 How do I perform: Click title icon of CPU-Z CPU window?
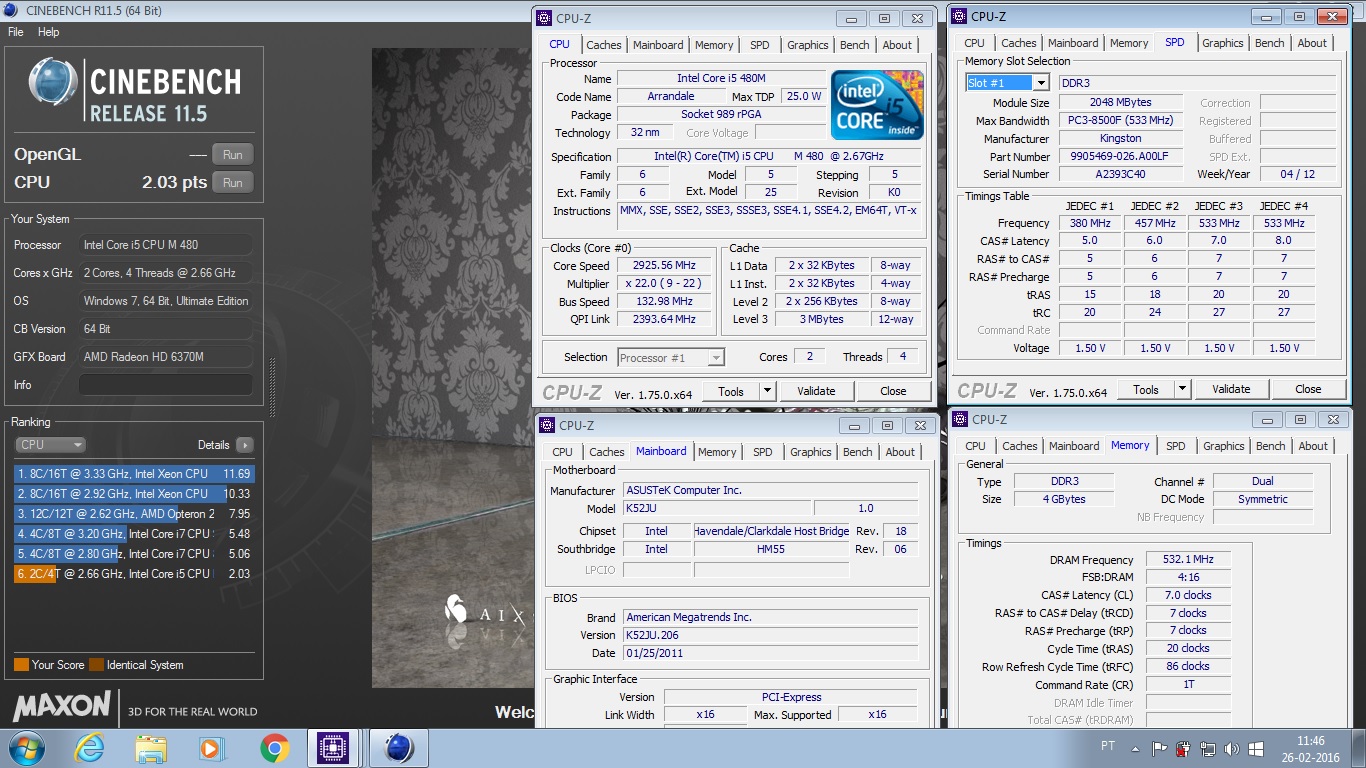click(543, 17)
